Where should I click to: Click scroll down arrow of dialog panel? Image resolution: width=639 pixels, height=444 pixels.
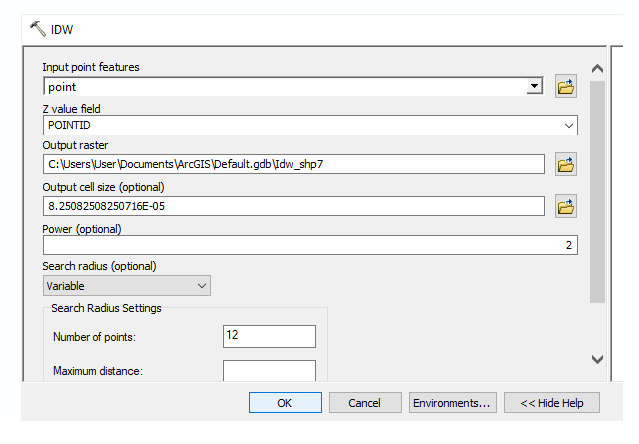click(x=597, y=359)
